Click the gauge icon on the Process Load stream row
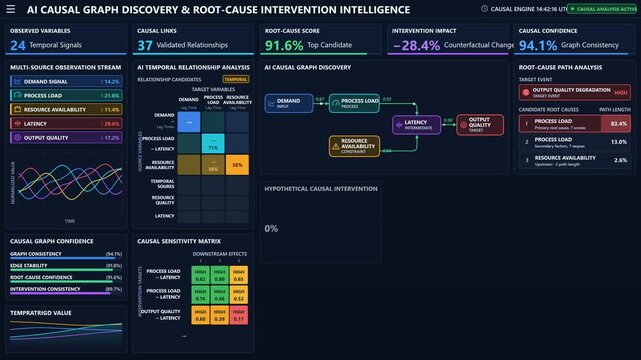641x360 pixels. click(x=18, y=95)
